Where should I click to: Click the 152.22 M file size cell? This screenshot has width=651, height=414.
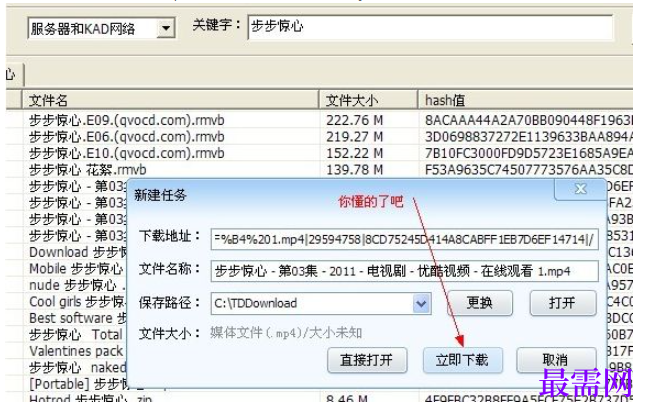(x=354, y=154)
